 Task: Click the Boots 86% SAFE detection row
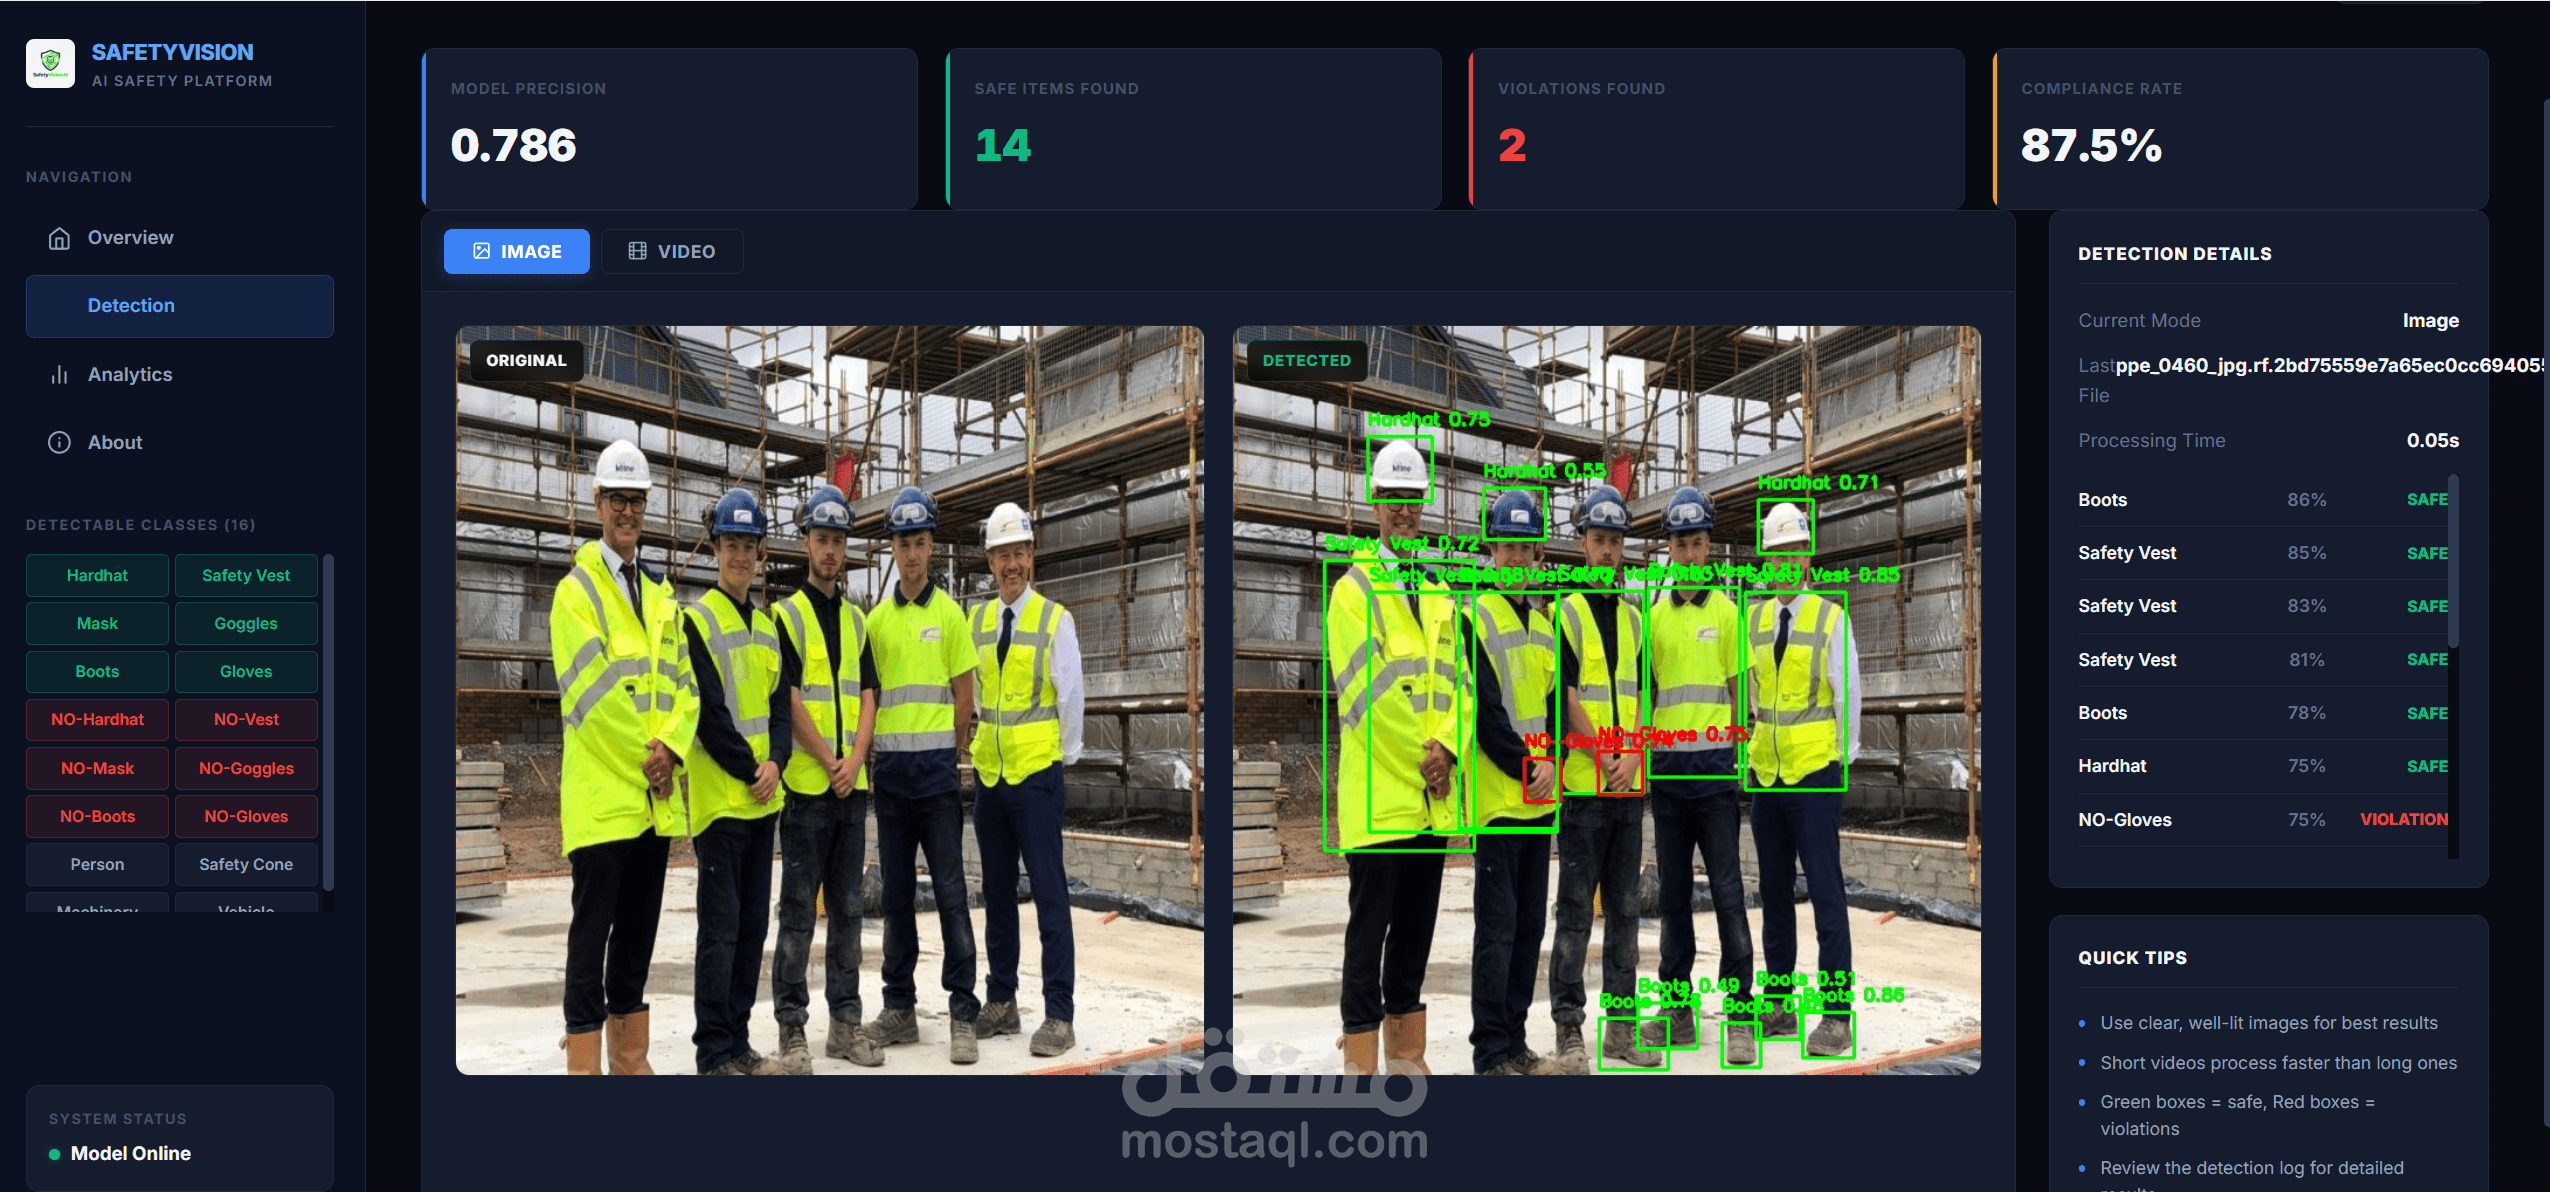coord(2262,500)
